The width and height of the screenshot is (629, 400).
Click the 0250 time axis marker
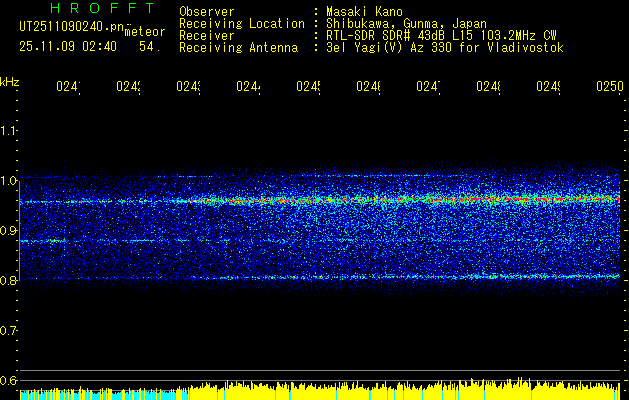click(610, 87)
